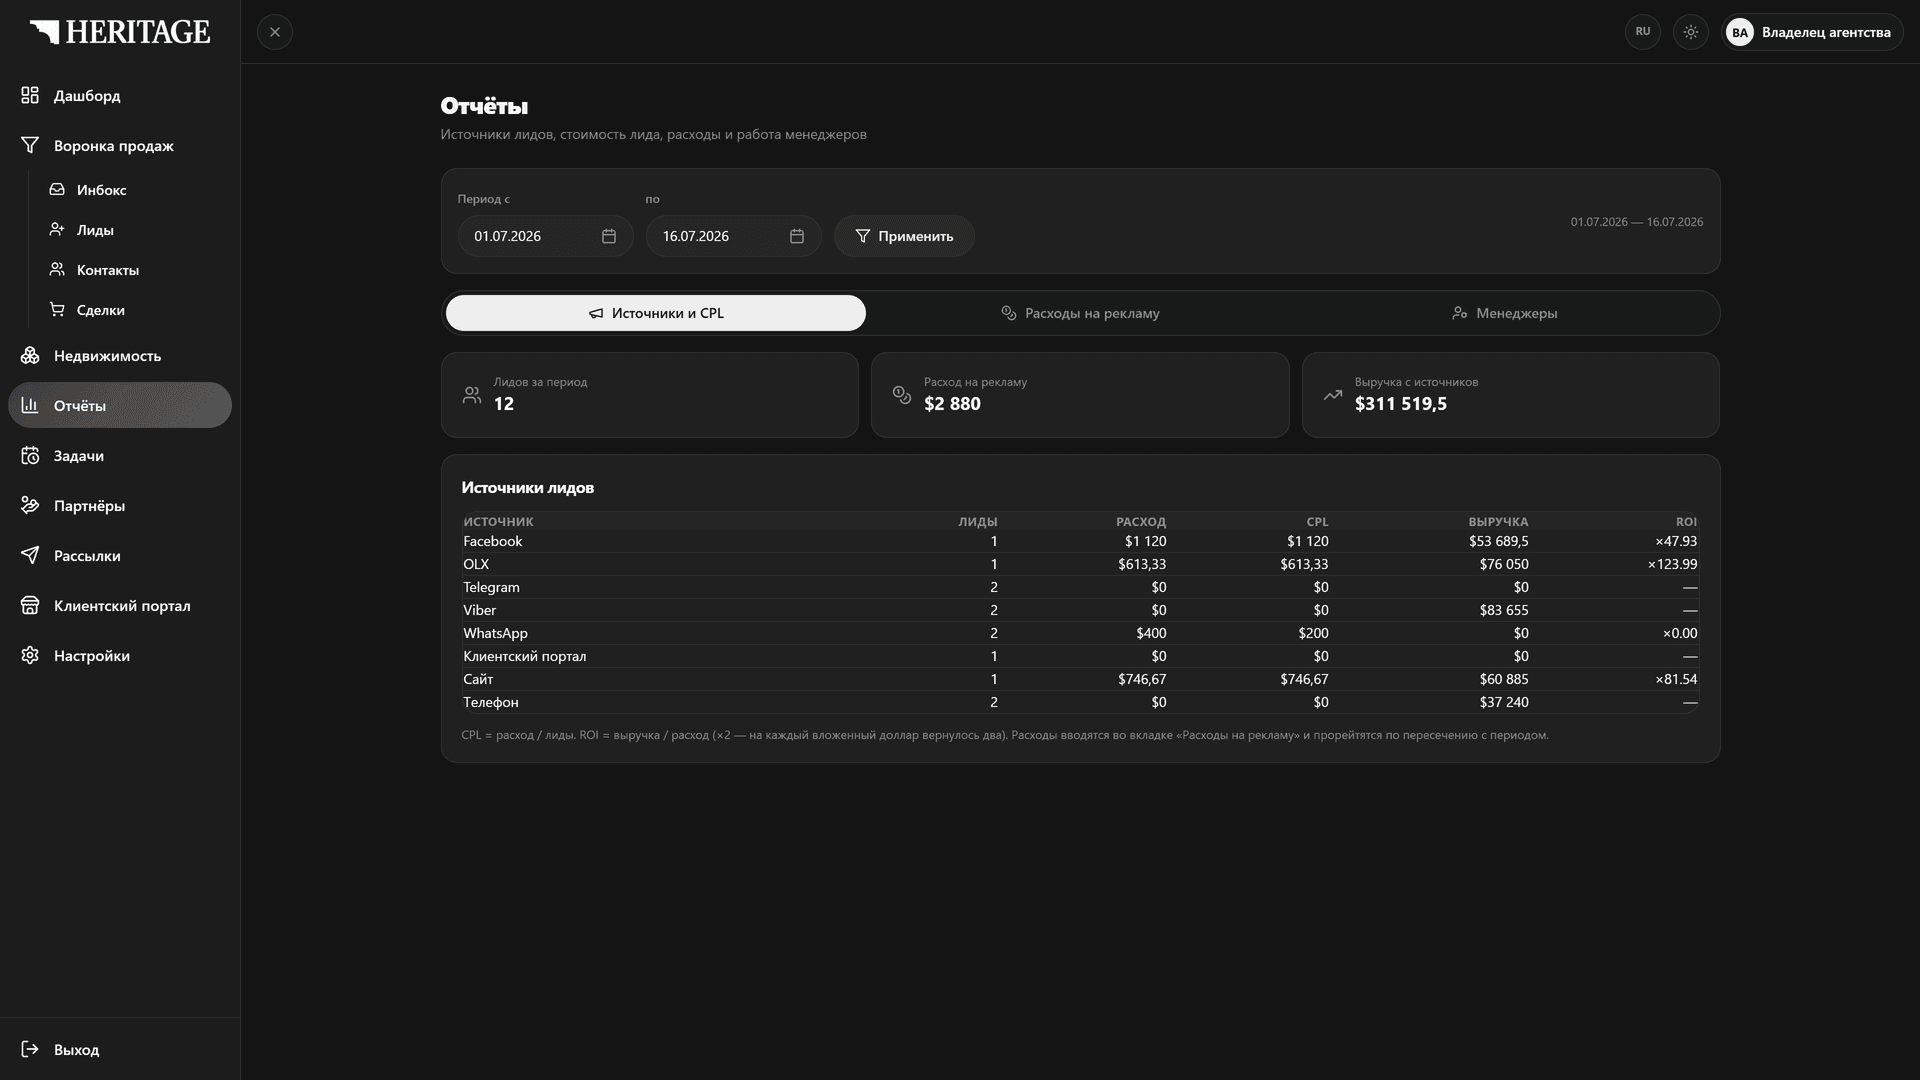
Task: Click the Рассылки paper plane icon
Action: click(30, 555)
